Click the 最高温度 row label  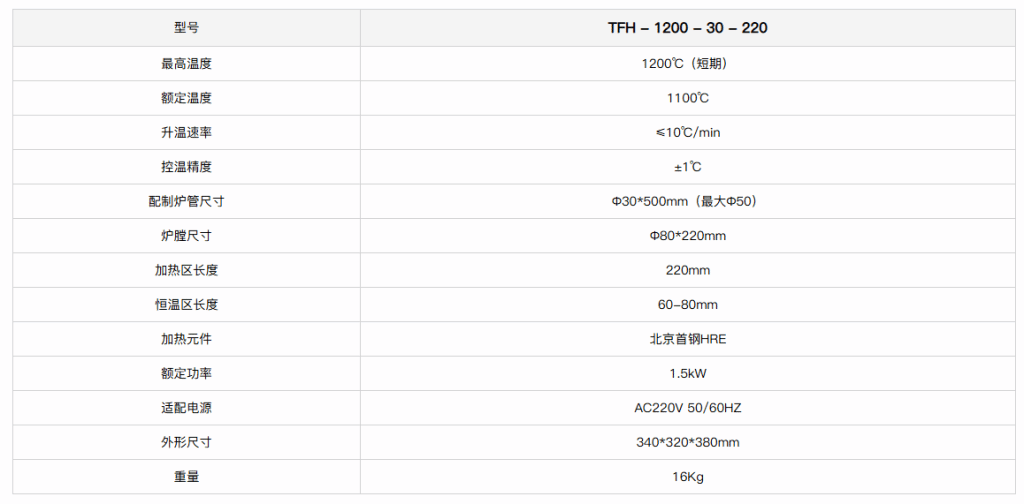click(x=186, y=64)
